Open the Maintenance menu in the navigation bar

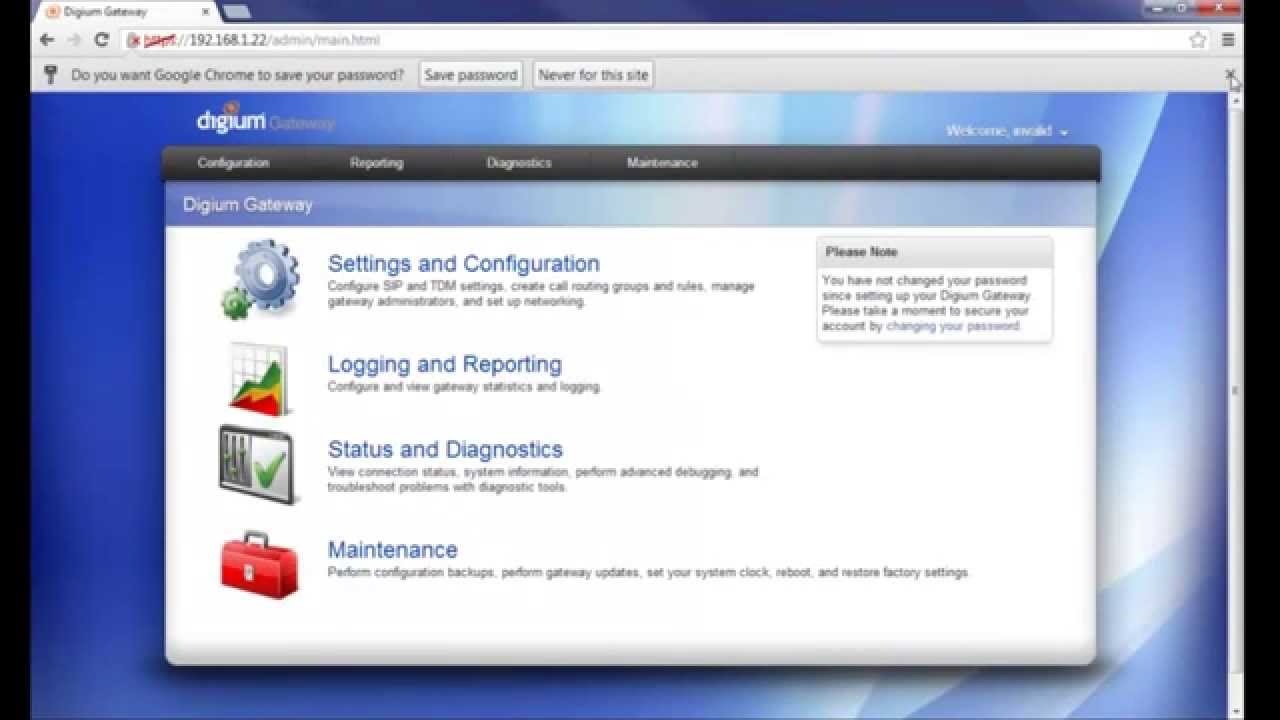(x=662, y=162)
